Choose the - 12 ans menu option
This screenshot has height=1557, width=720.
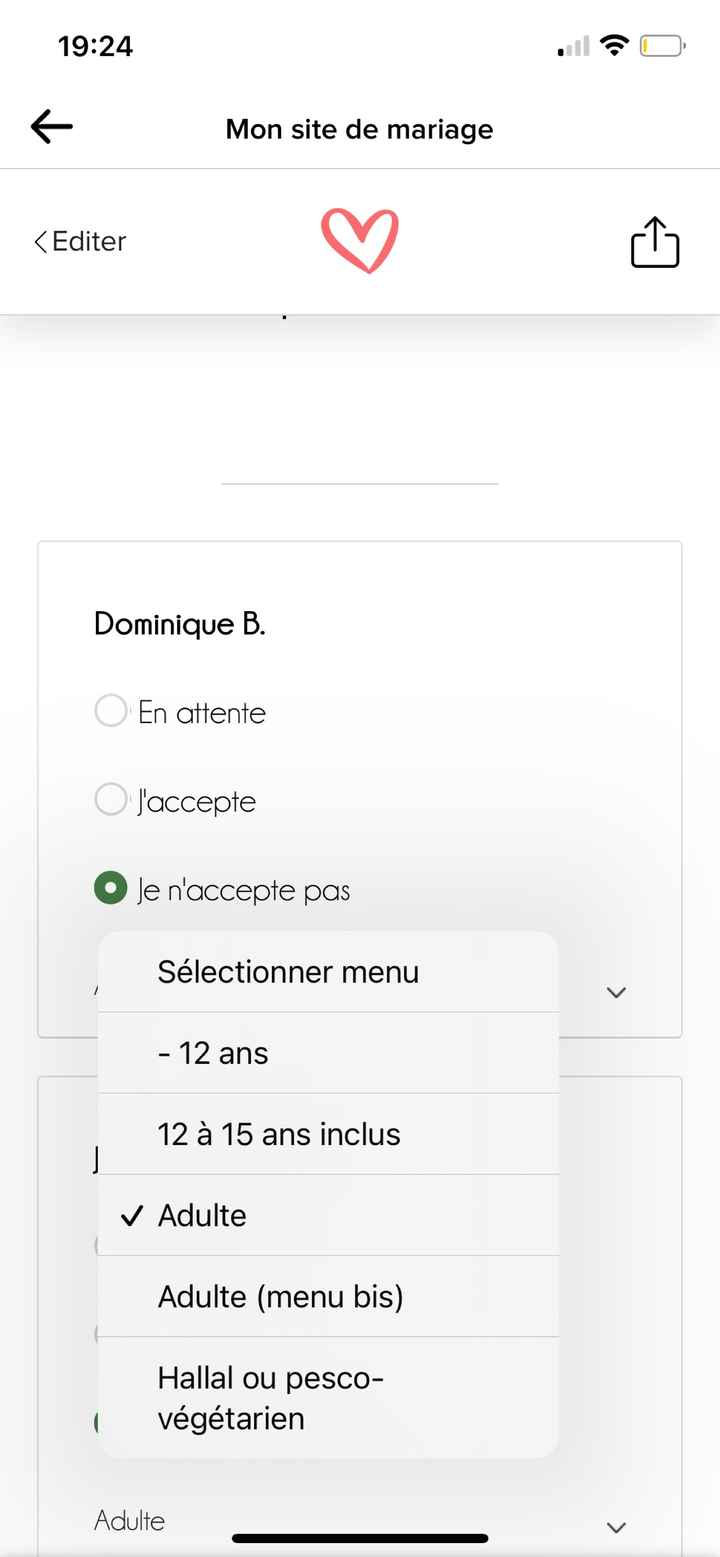(213, 1052)
